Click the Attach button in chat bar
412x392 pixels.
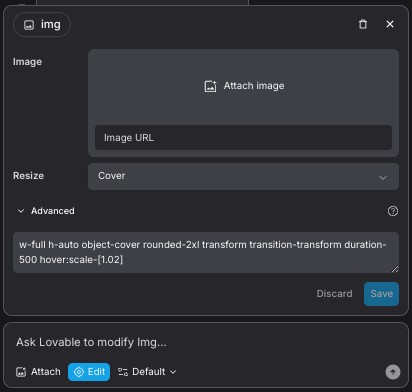[38, 372]
